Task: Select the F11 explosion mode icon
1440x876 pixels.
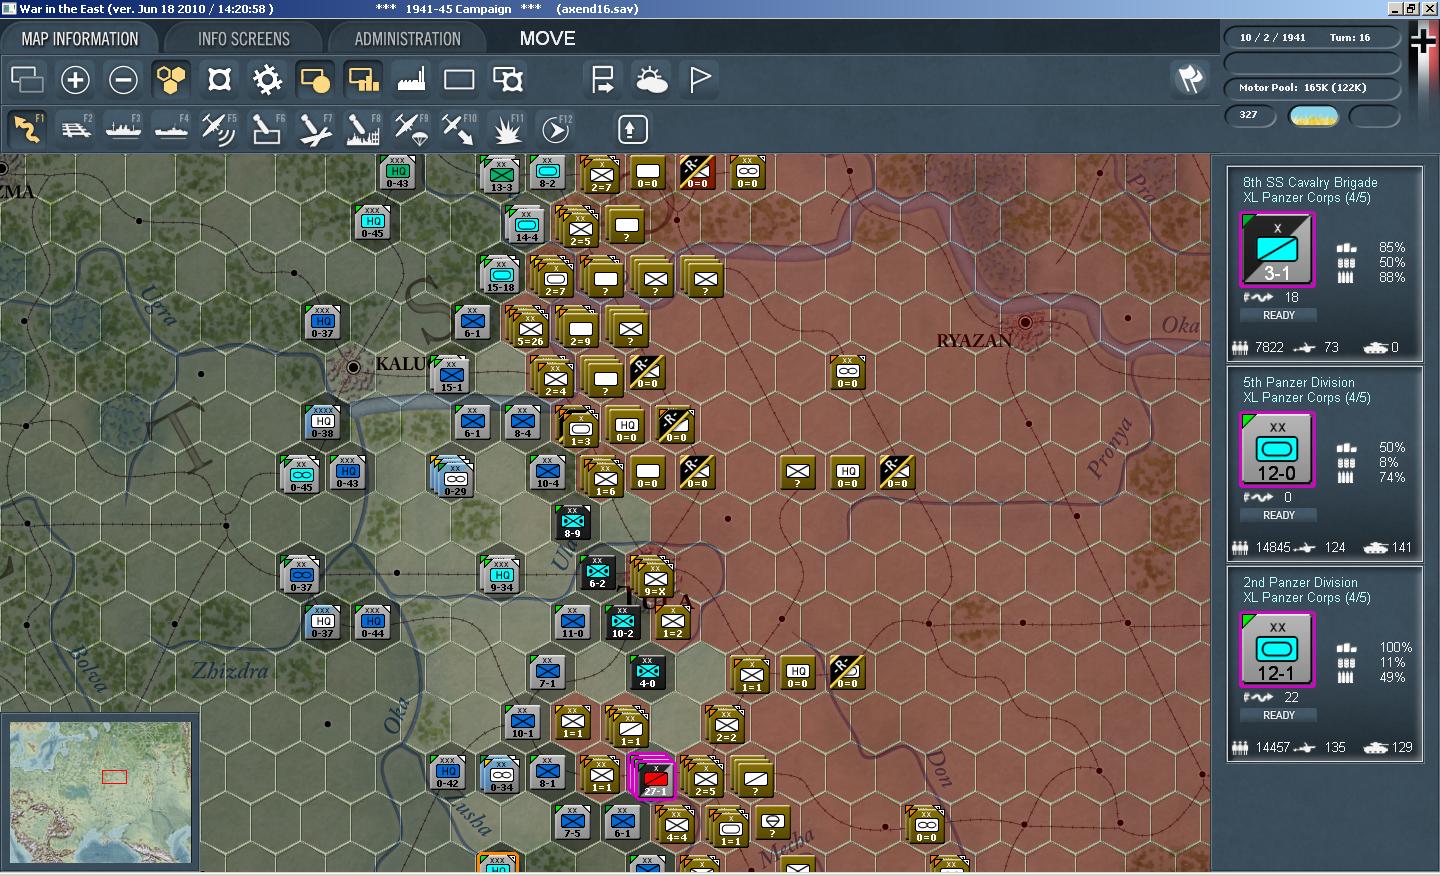Action: pos(508,129)
